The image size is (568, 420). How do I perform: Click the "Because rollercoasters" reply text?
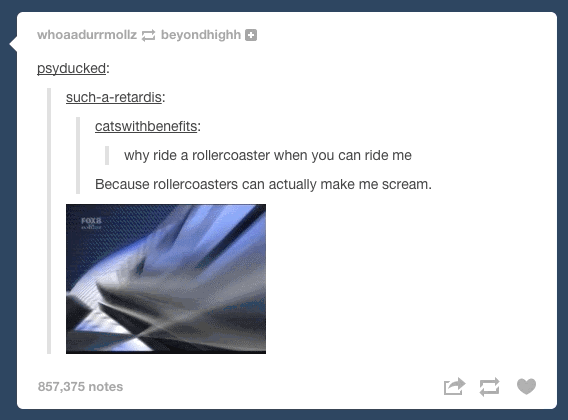pyautogui.click(x=263, y=184)
